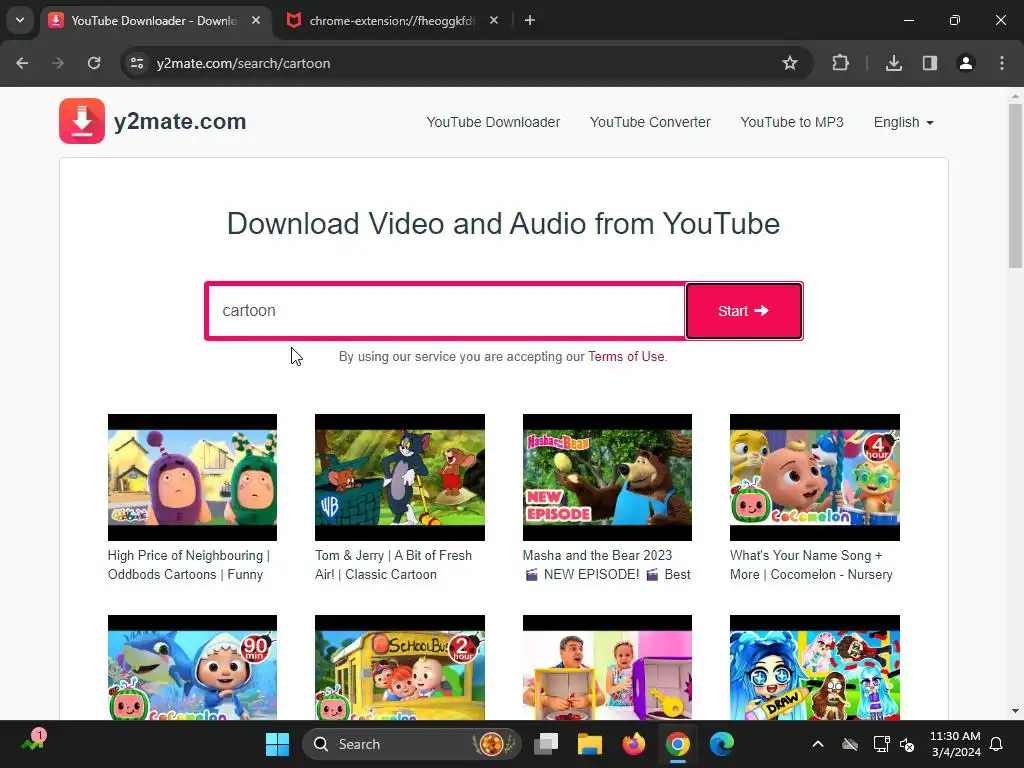Open Chrome extensions puzzle icon

tap(840, 63)
